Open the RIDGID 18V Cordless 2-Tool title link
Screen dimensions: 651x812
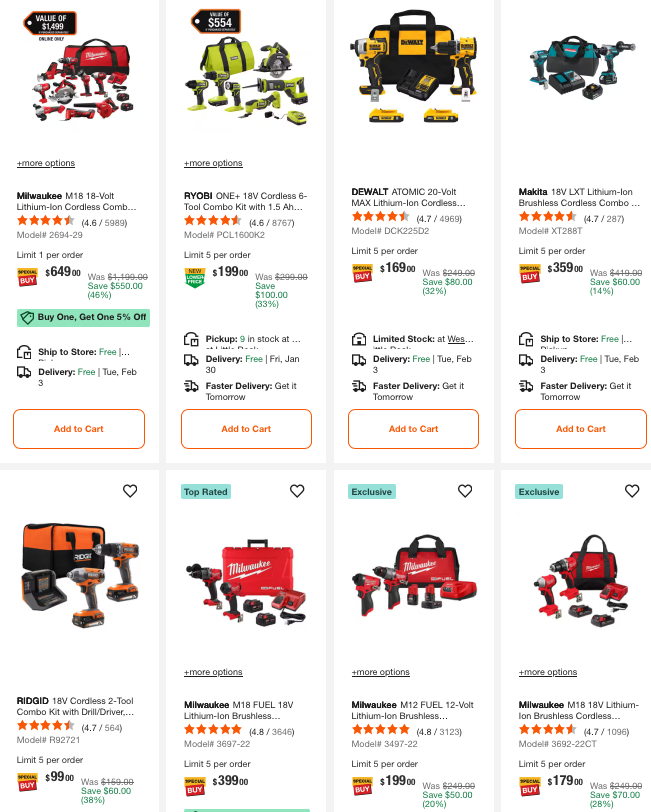coord(75,706)
